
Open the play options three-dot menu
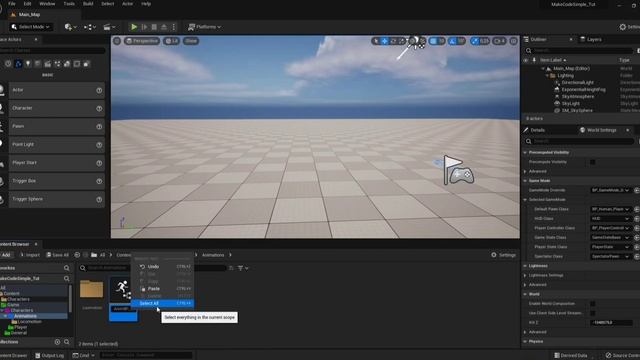click(173, 27)
